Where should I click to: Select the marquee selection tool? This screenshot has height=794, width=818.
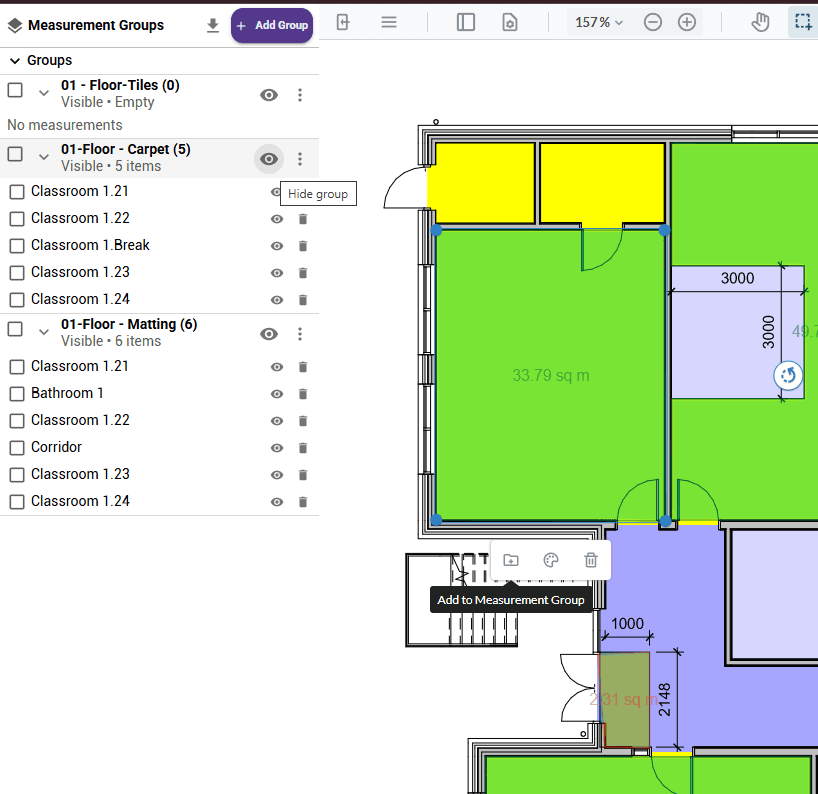(x=803, y=22)
